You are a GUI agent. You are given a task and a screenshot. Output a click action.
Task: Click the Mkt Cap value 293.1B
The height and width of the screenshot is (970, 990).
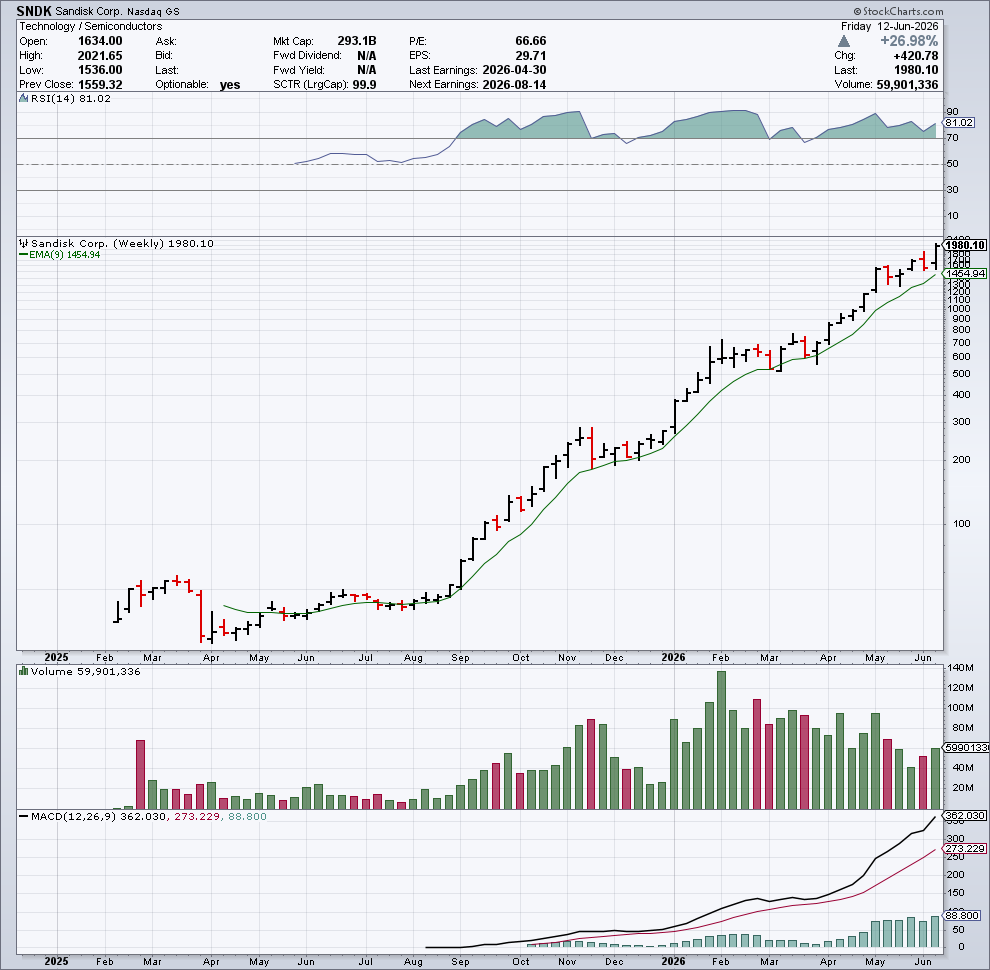pyautogui.click(x=357, y=41)
